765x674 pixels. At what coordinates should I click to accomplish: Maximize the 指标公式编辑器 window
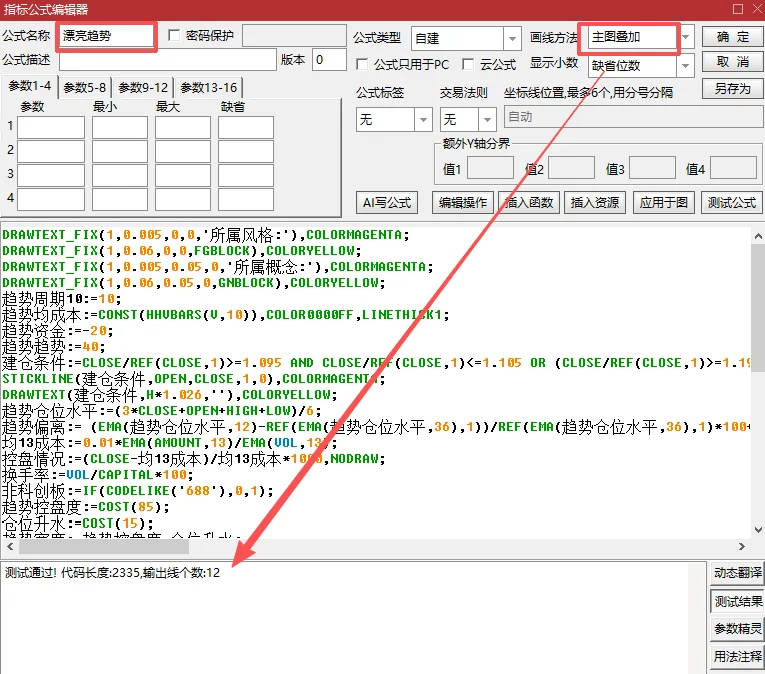pyautogui.click(x=738, y=9)
